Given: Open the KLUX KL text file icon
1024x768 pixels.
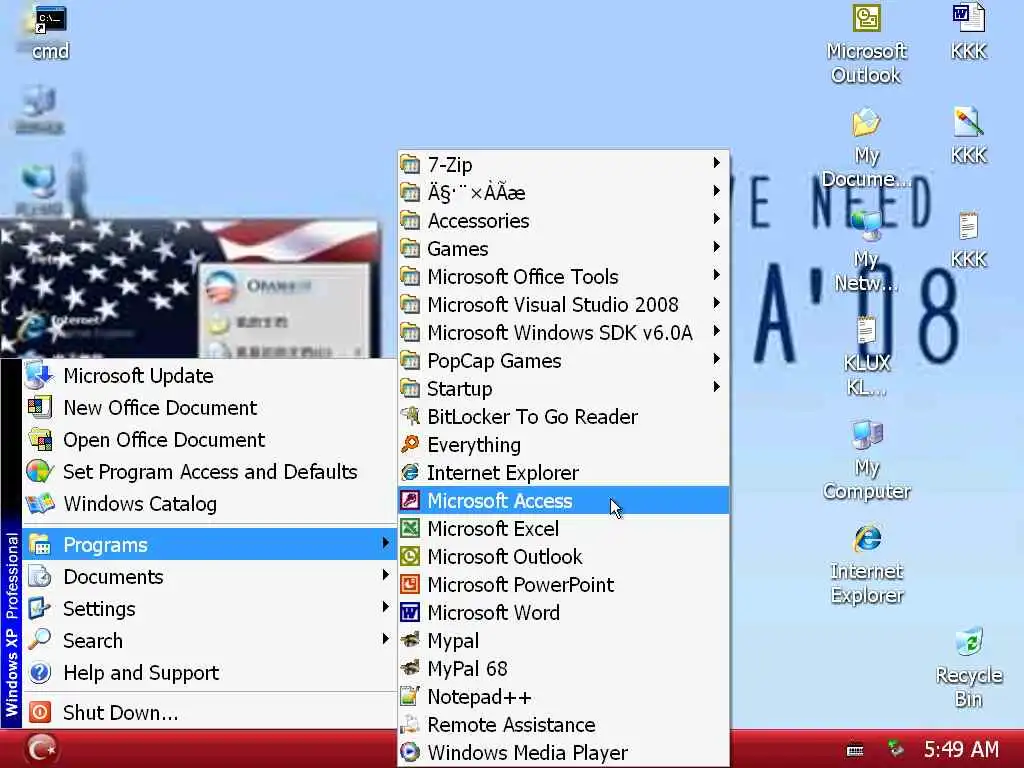Looking at the screenshot, I should point(867,330).
